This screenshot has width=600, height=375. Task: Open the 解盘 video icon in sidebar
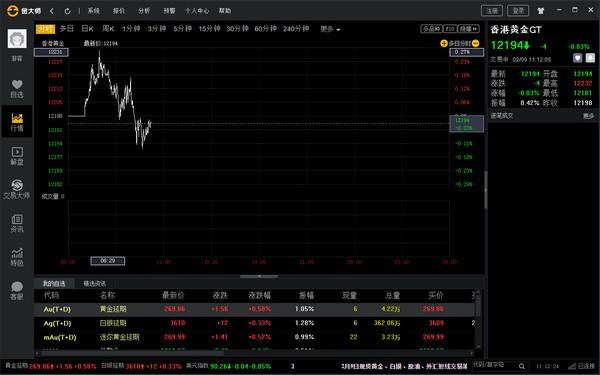pos(17,156)
